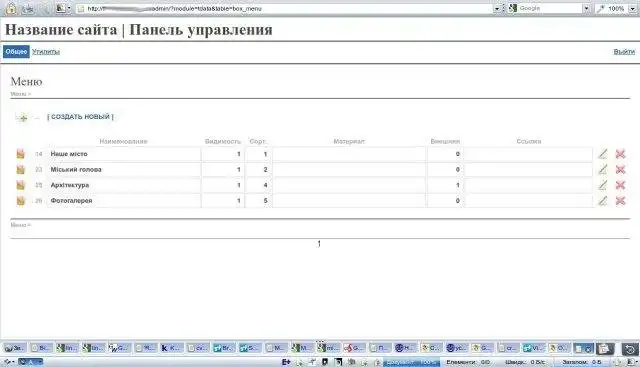Click the Google search input field
The height and width of the screenshot is (367, 640).
[549, 9]
